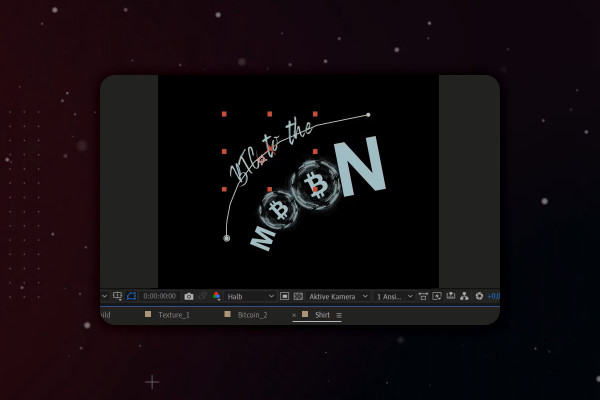Toggle the region of interest icon

click(284, 296)
